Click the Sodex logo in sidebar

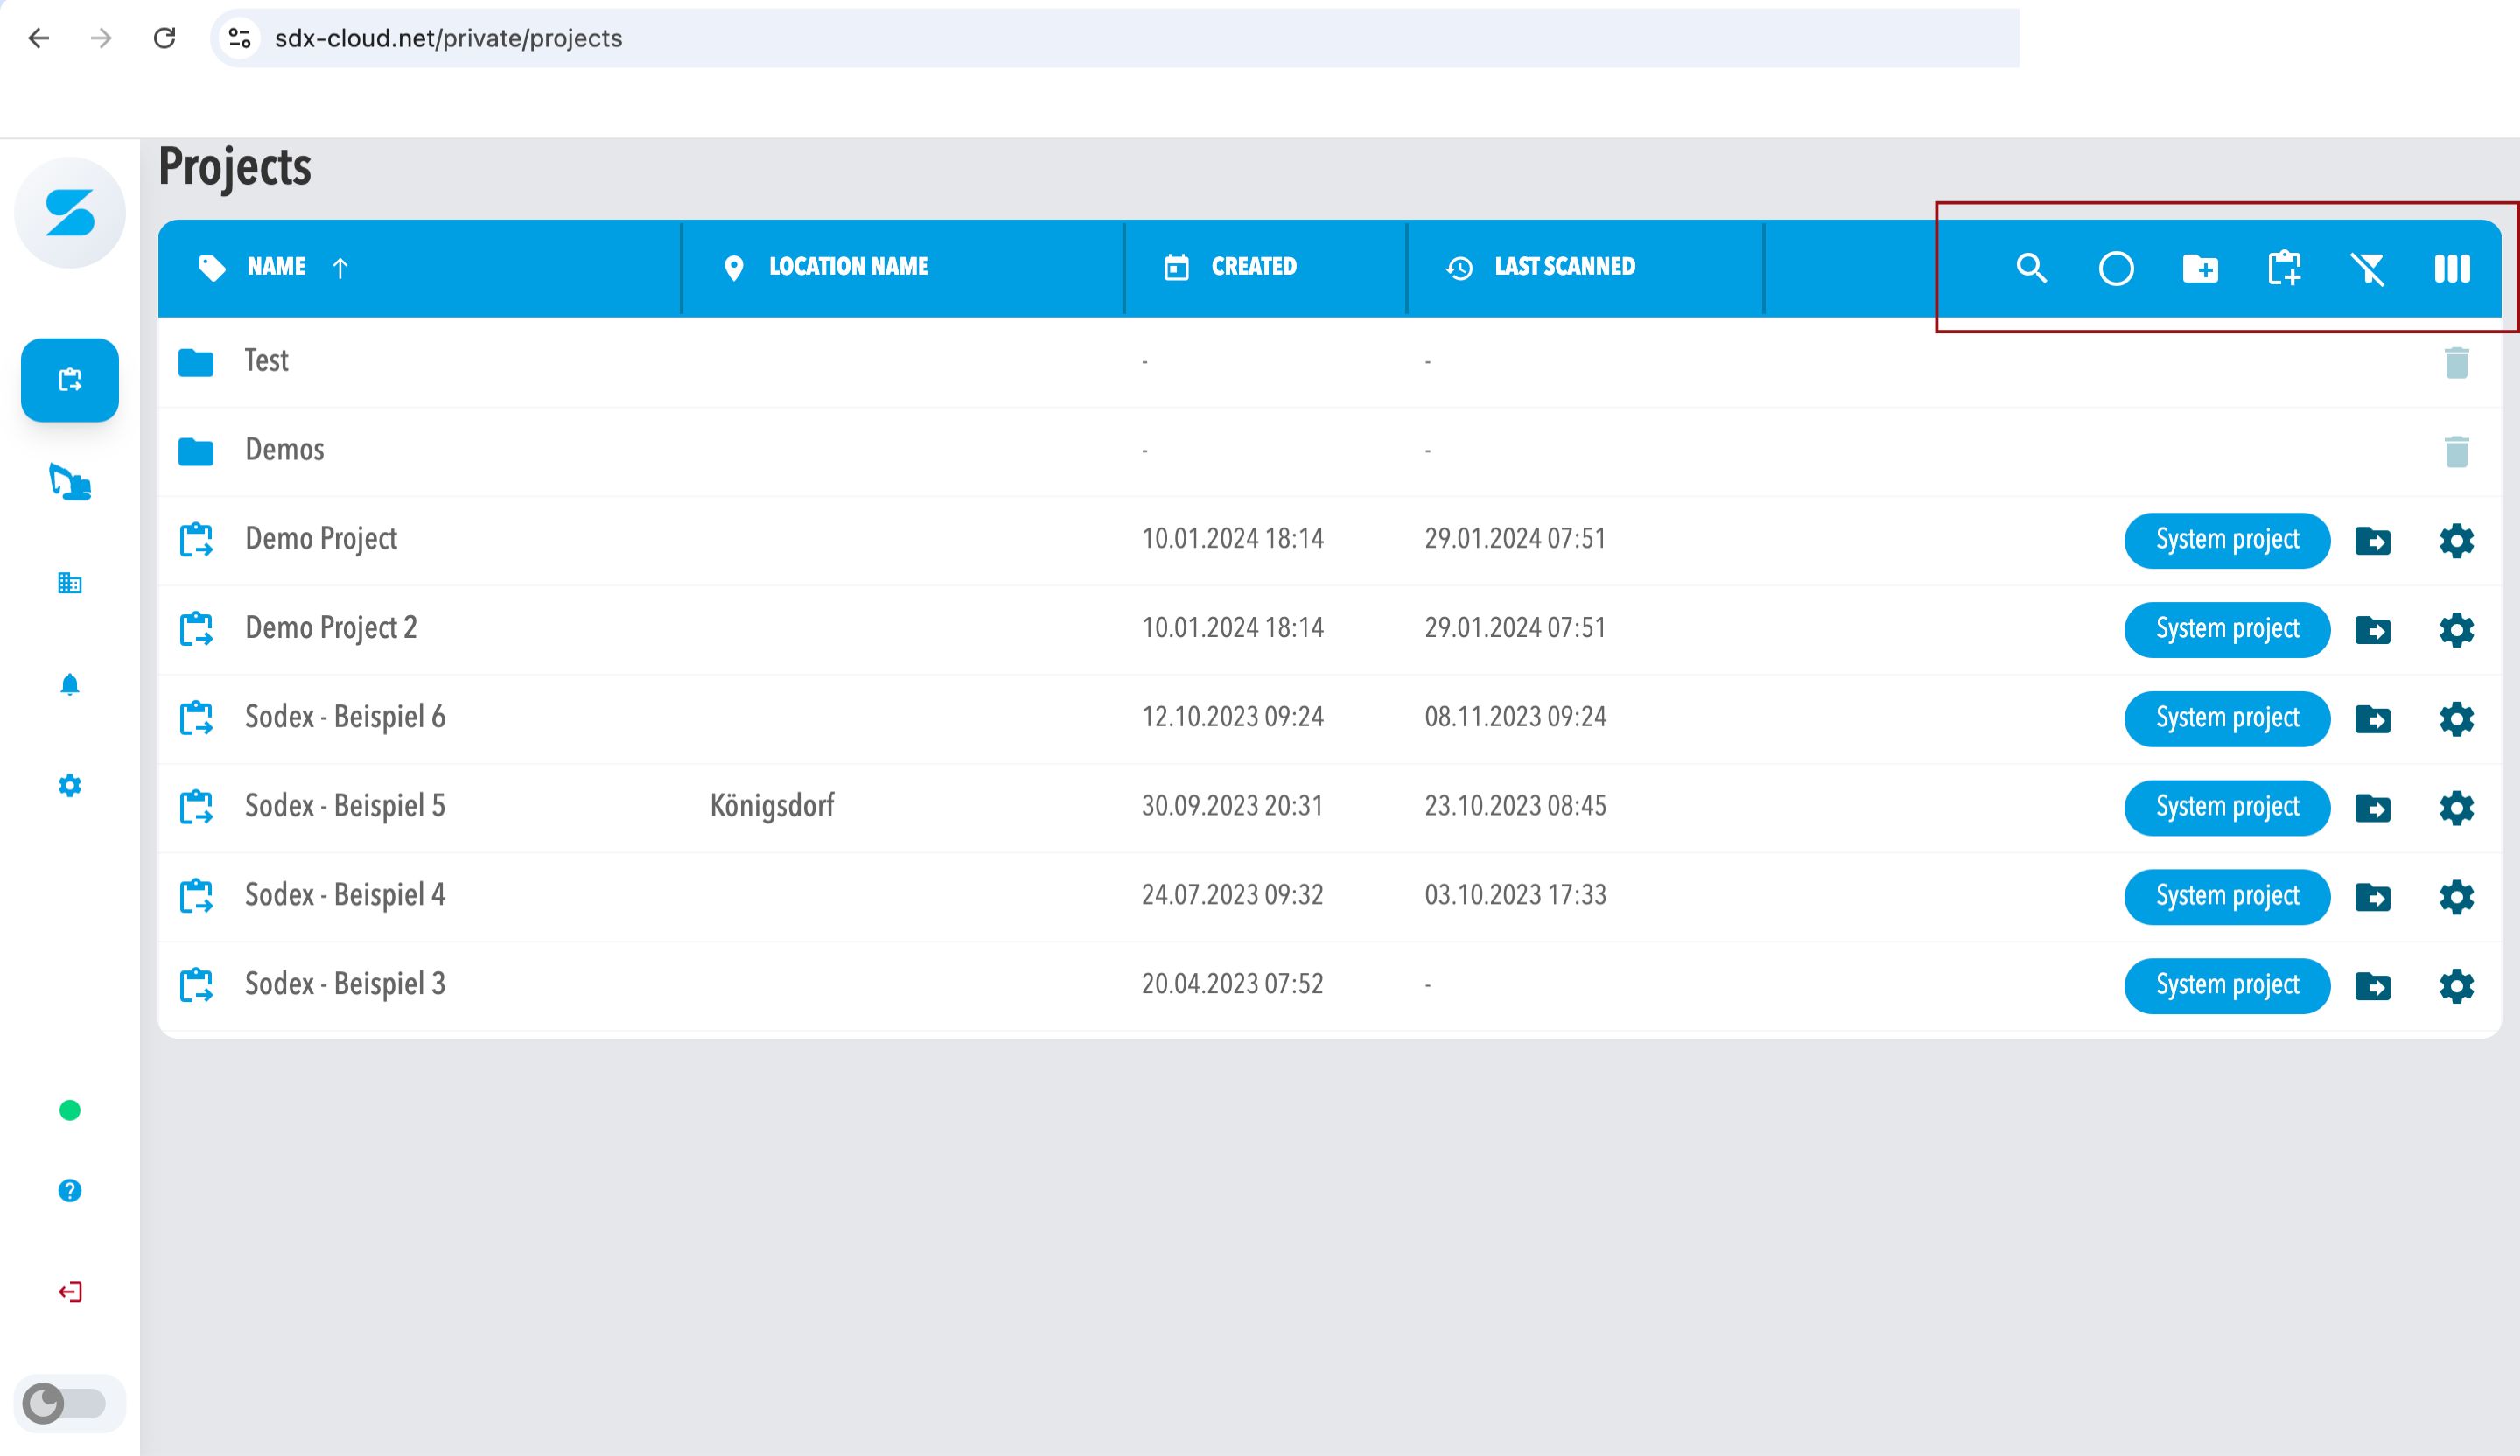pos(70,212)
